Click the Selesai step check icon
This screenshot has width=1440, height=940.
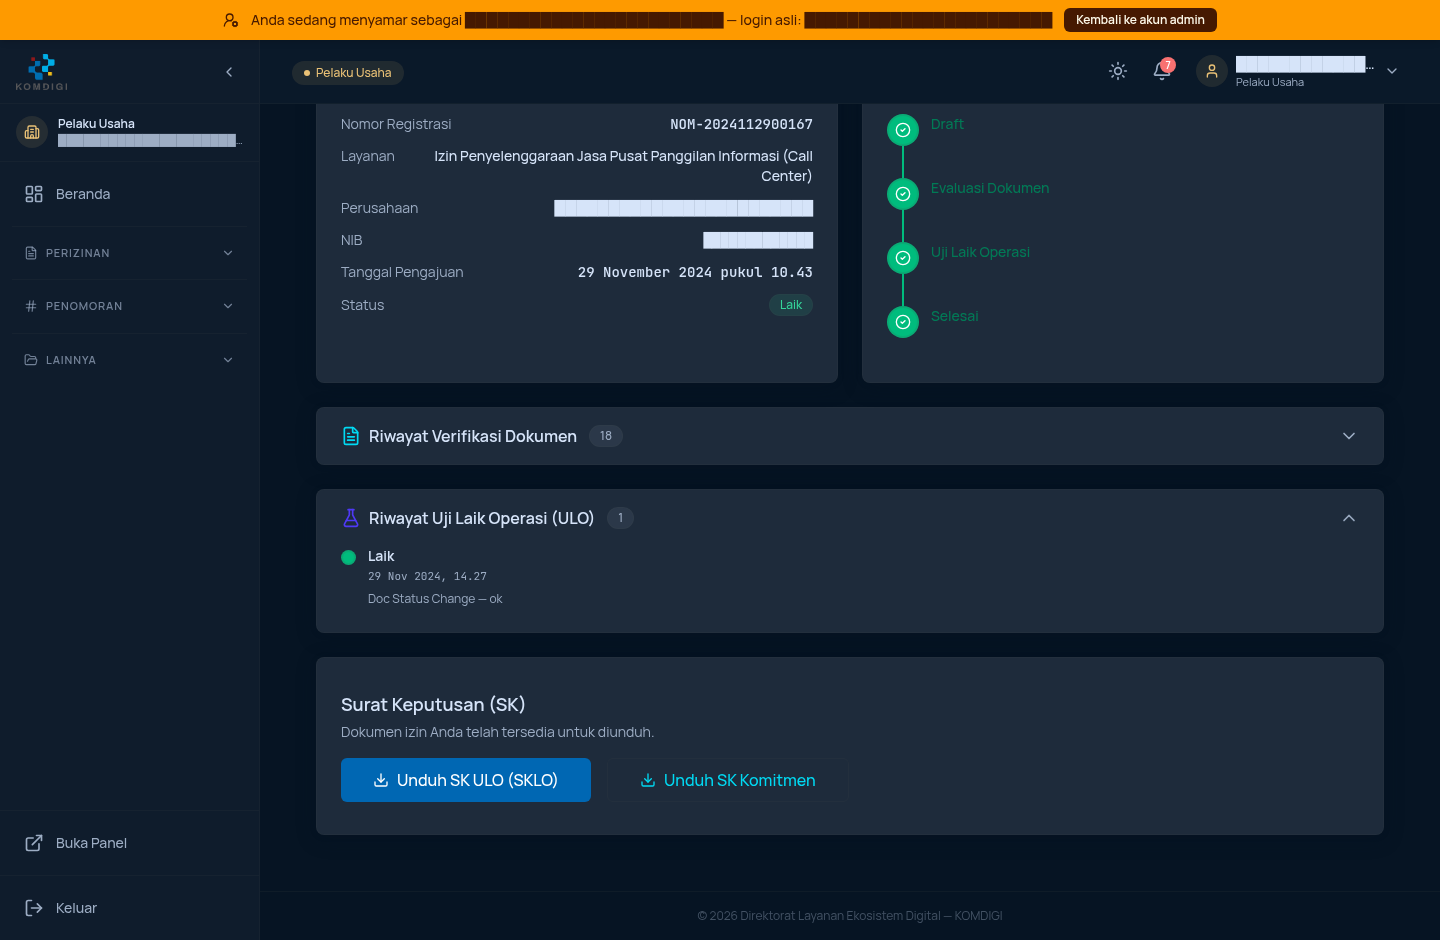pos(903,322)
